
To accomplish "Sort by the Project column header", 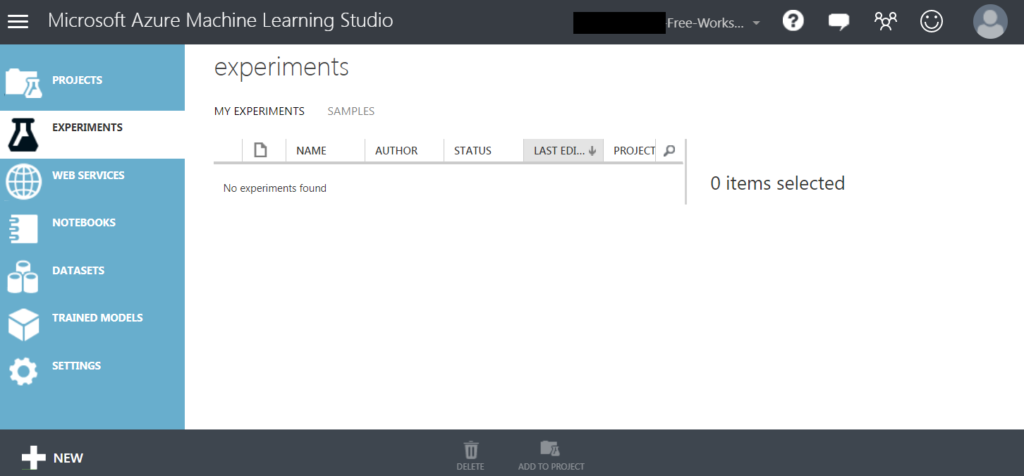I will pos(630,150).
